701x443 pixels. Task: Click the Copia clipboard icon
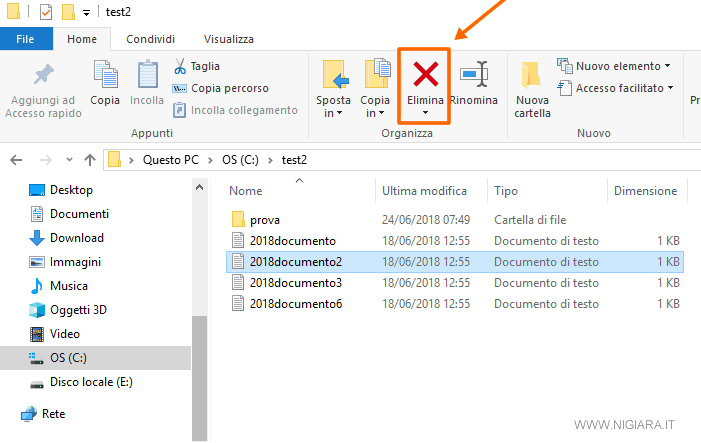(x=105, y=75)
